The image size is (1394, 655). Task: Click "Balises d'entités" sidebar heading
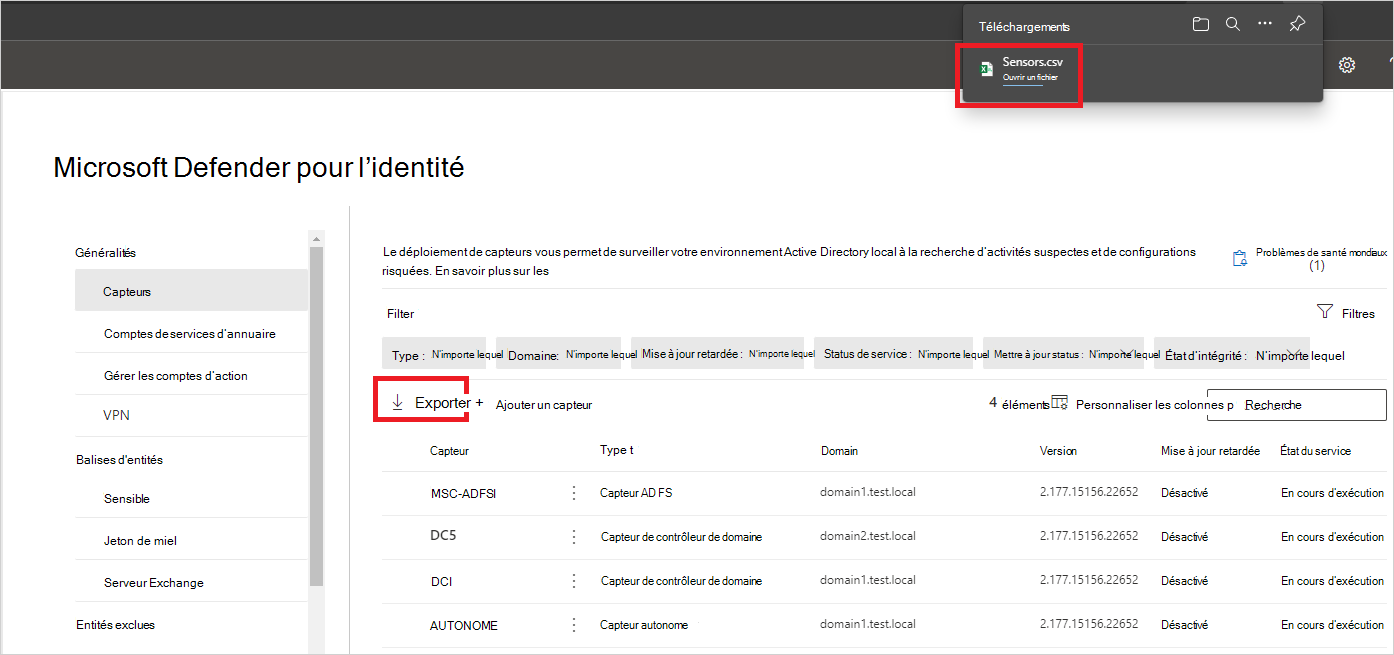coord(119,459)
